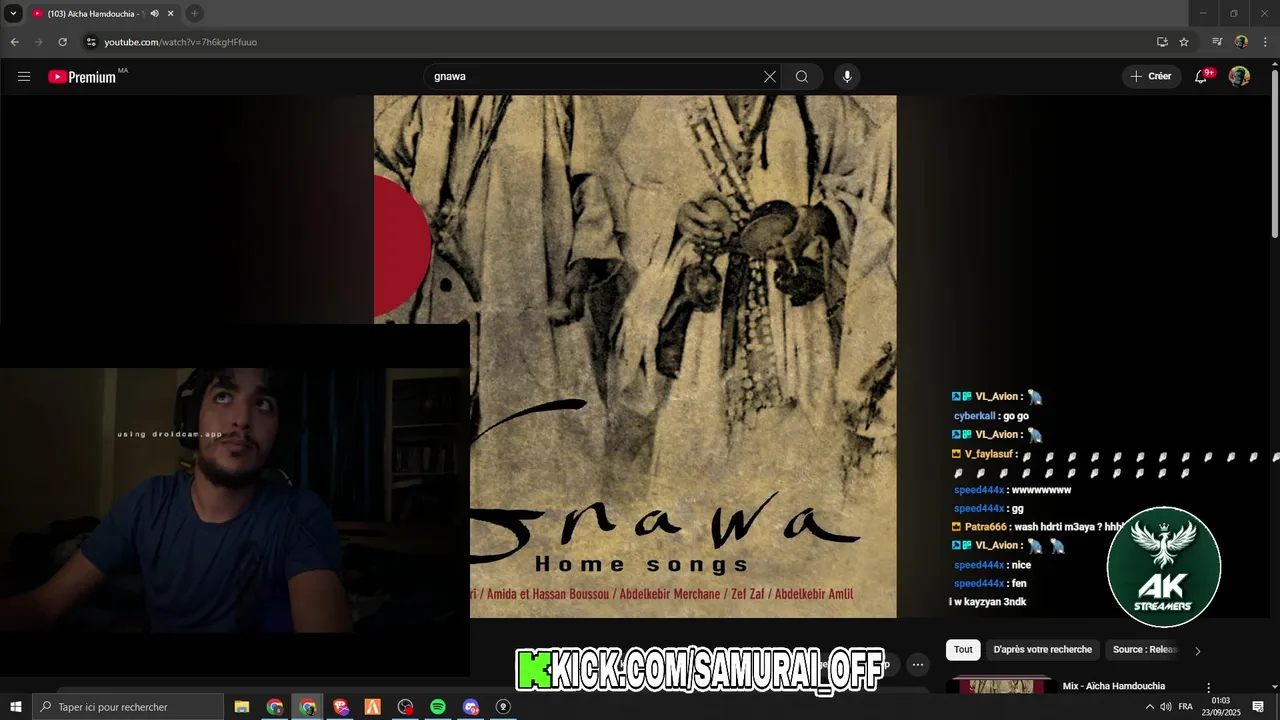Reload the YouTube page
The height and width of the screenshot is (720, 1280).
tap(62, 42)
